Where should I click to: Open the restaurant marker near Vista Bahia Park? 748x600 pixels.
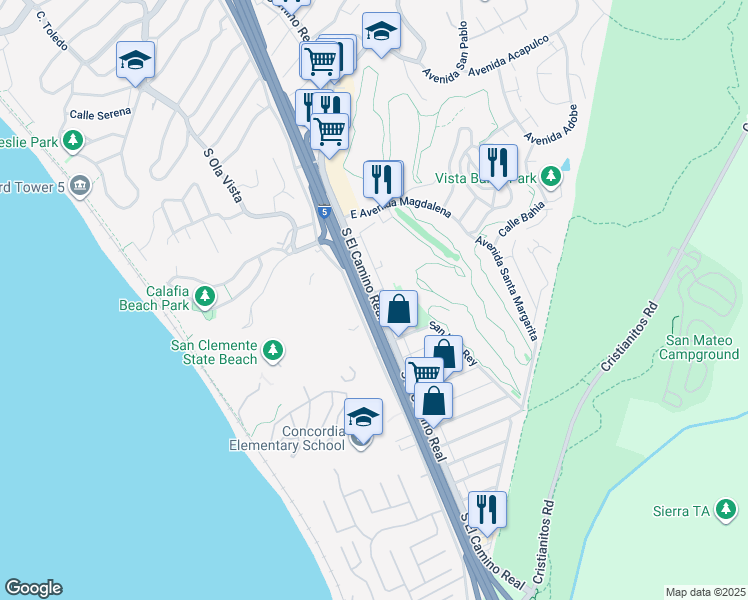(499, 164)
